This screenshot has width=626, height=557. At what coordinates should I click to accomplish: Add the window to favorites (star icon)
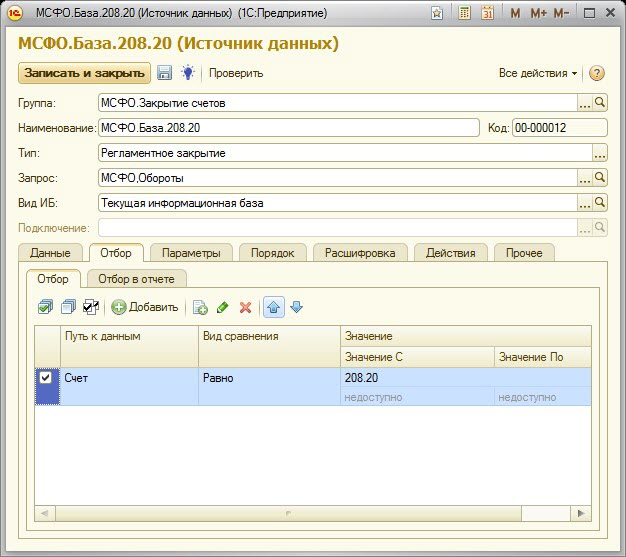tap(437, 13)
